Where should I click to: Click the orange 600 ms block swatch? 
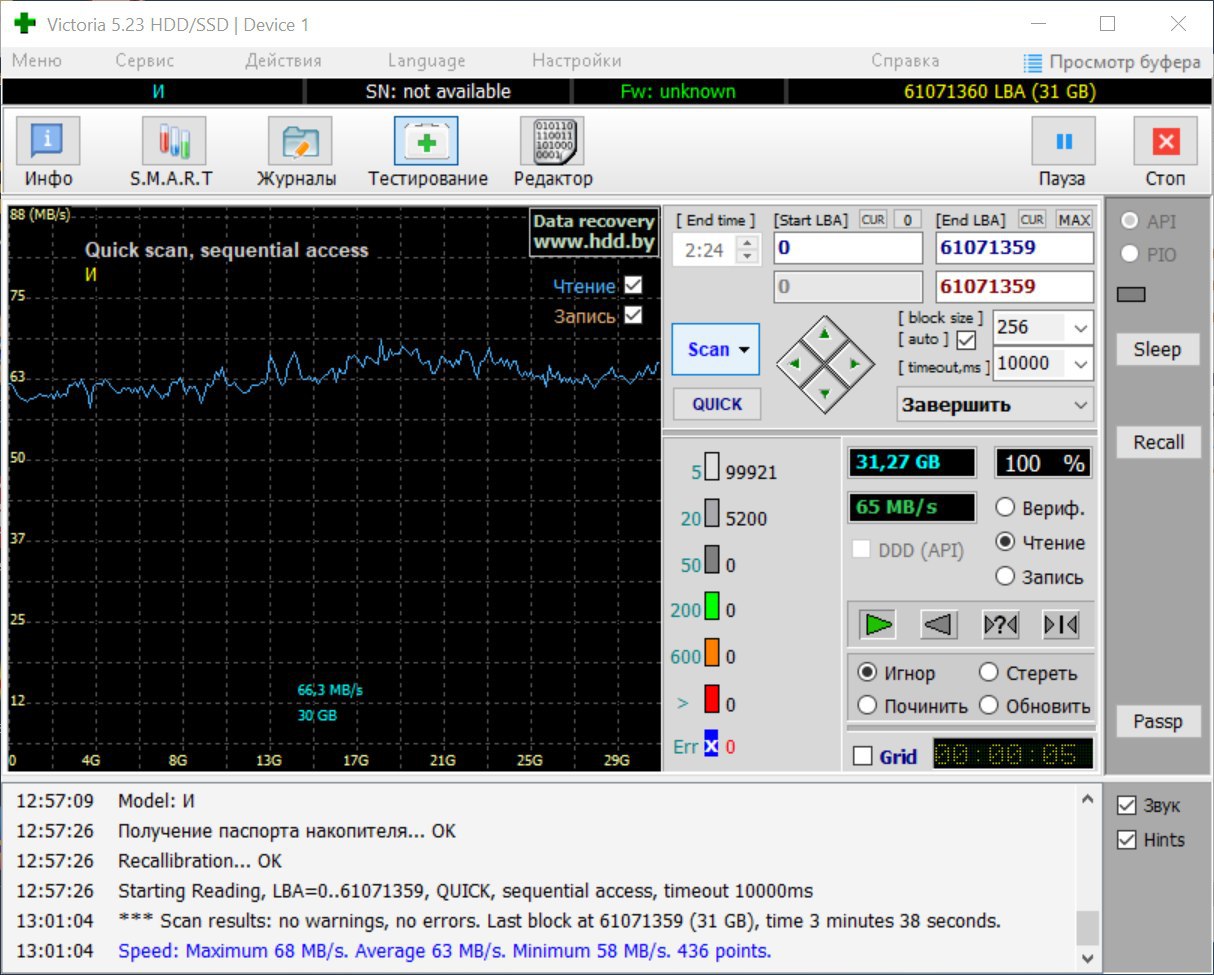pos(712,653)
